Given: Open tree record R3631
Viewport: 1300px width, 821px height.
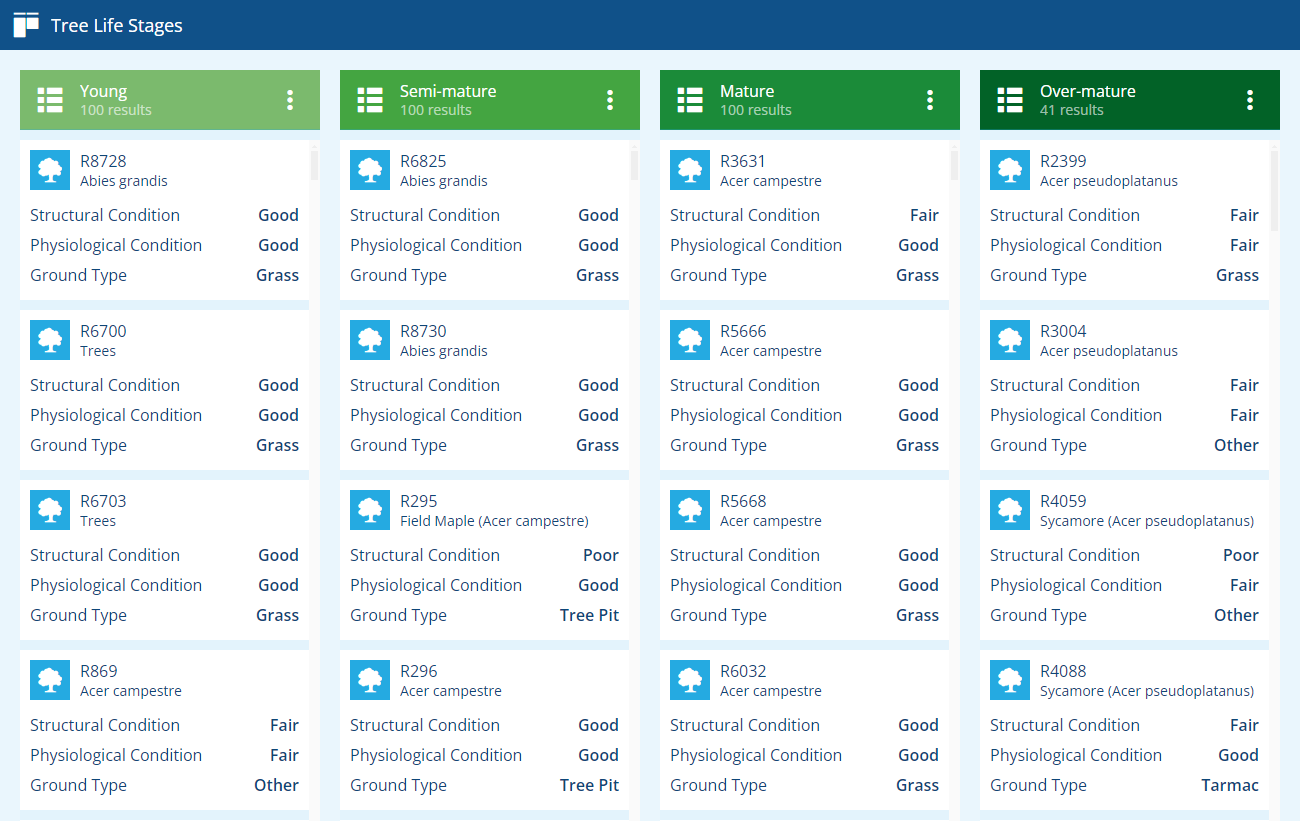Looking at the screenshot, I should click(804, 220).
